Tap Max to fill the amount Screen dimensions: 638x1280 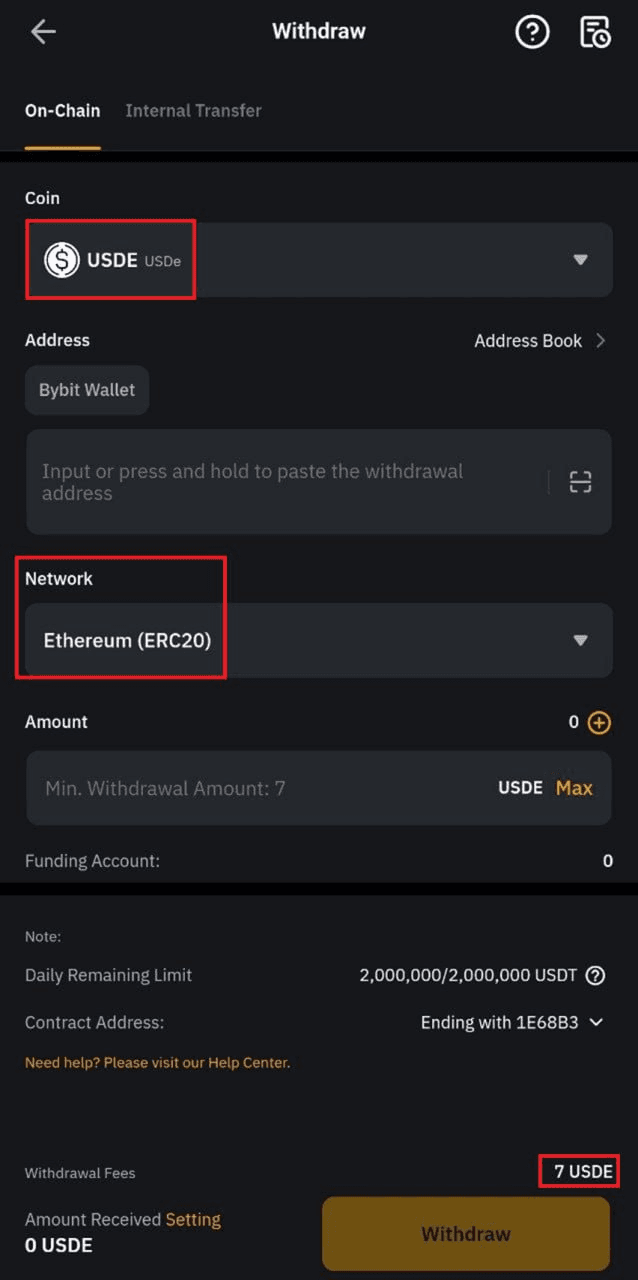click(574, 788)
